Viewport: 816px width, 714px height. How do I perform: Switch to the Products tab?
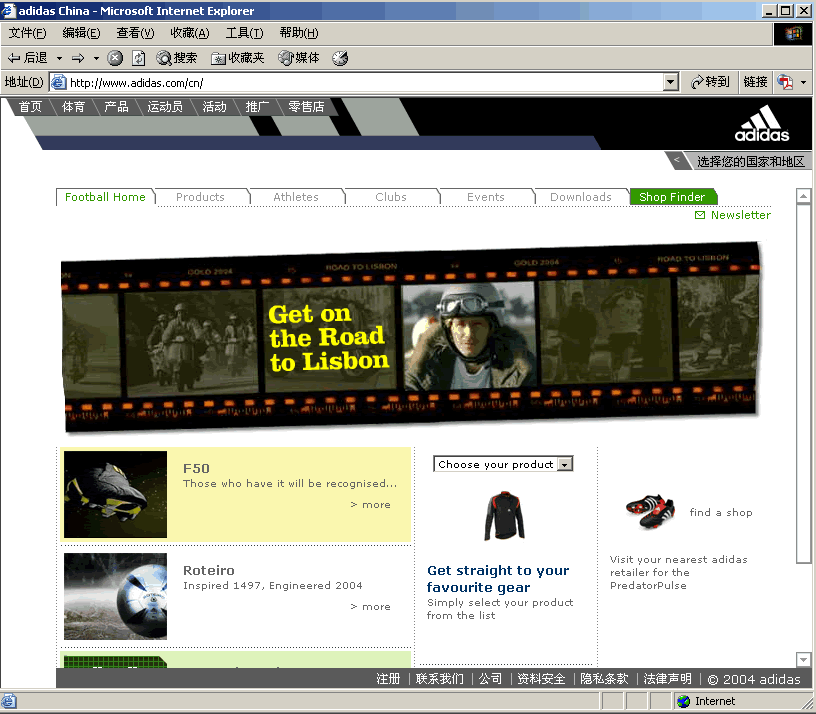[200, 197]
